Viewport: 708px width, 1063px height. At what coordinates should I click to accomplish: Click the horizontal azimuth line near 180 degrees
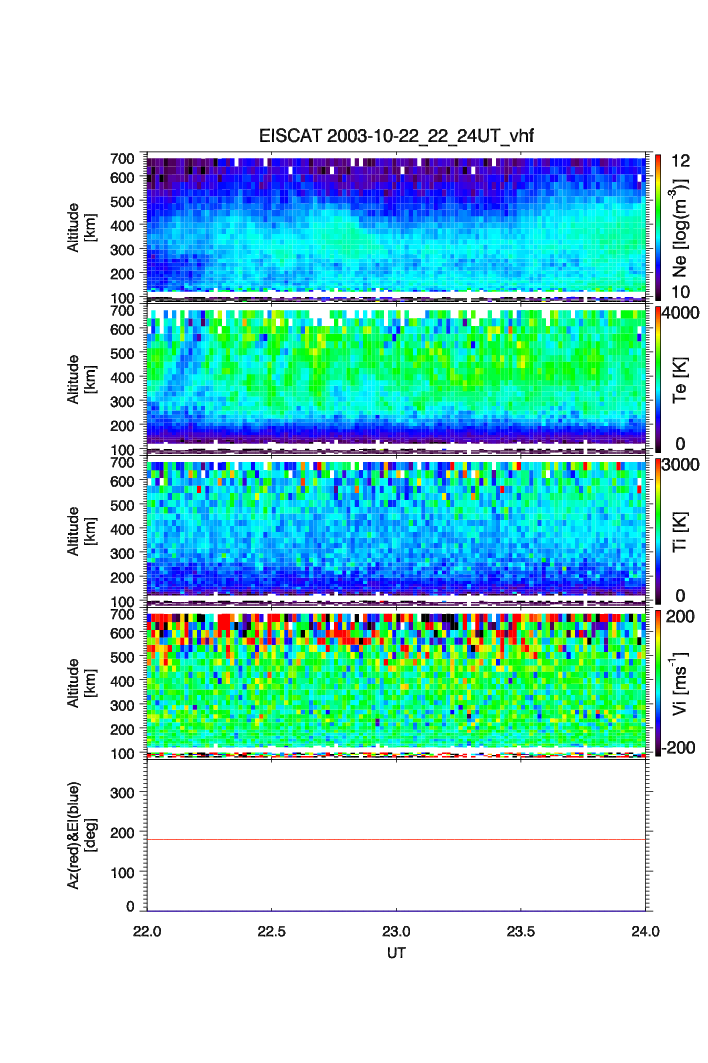[397, 839]
